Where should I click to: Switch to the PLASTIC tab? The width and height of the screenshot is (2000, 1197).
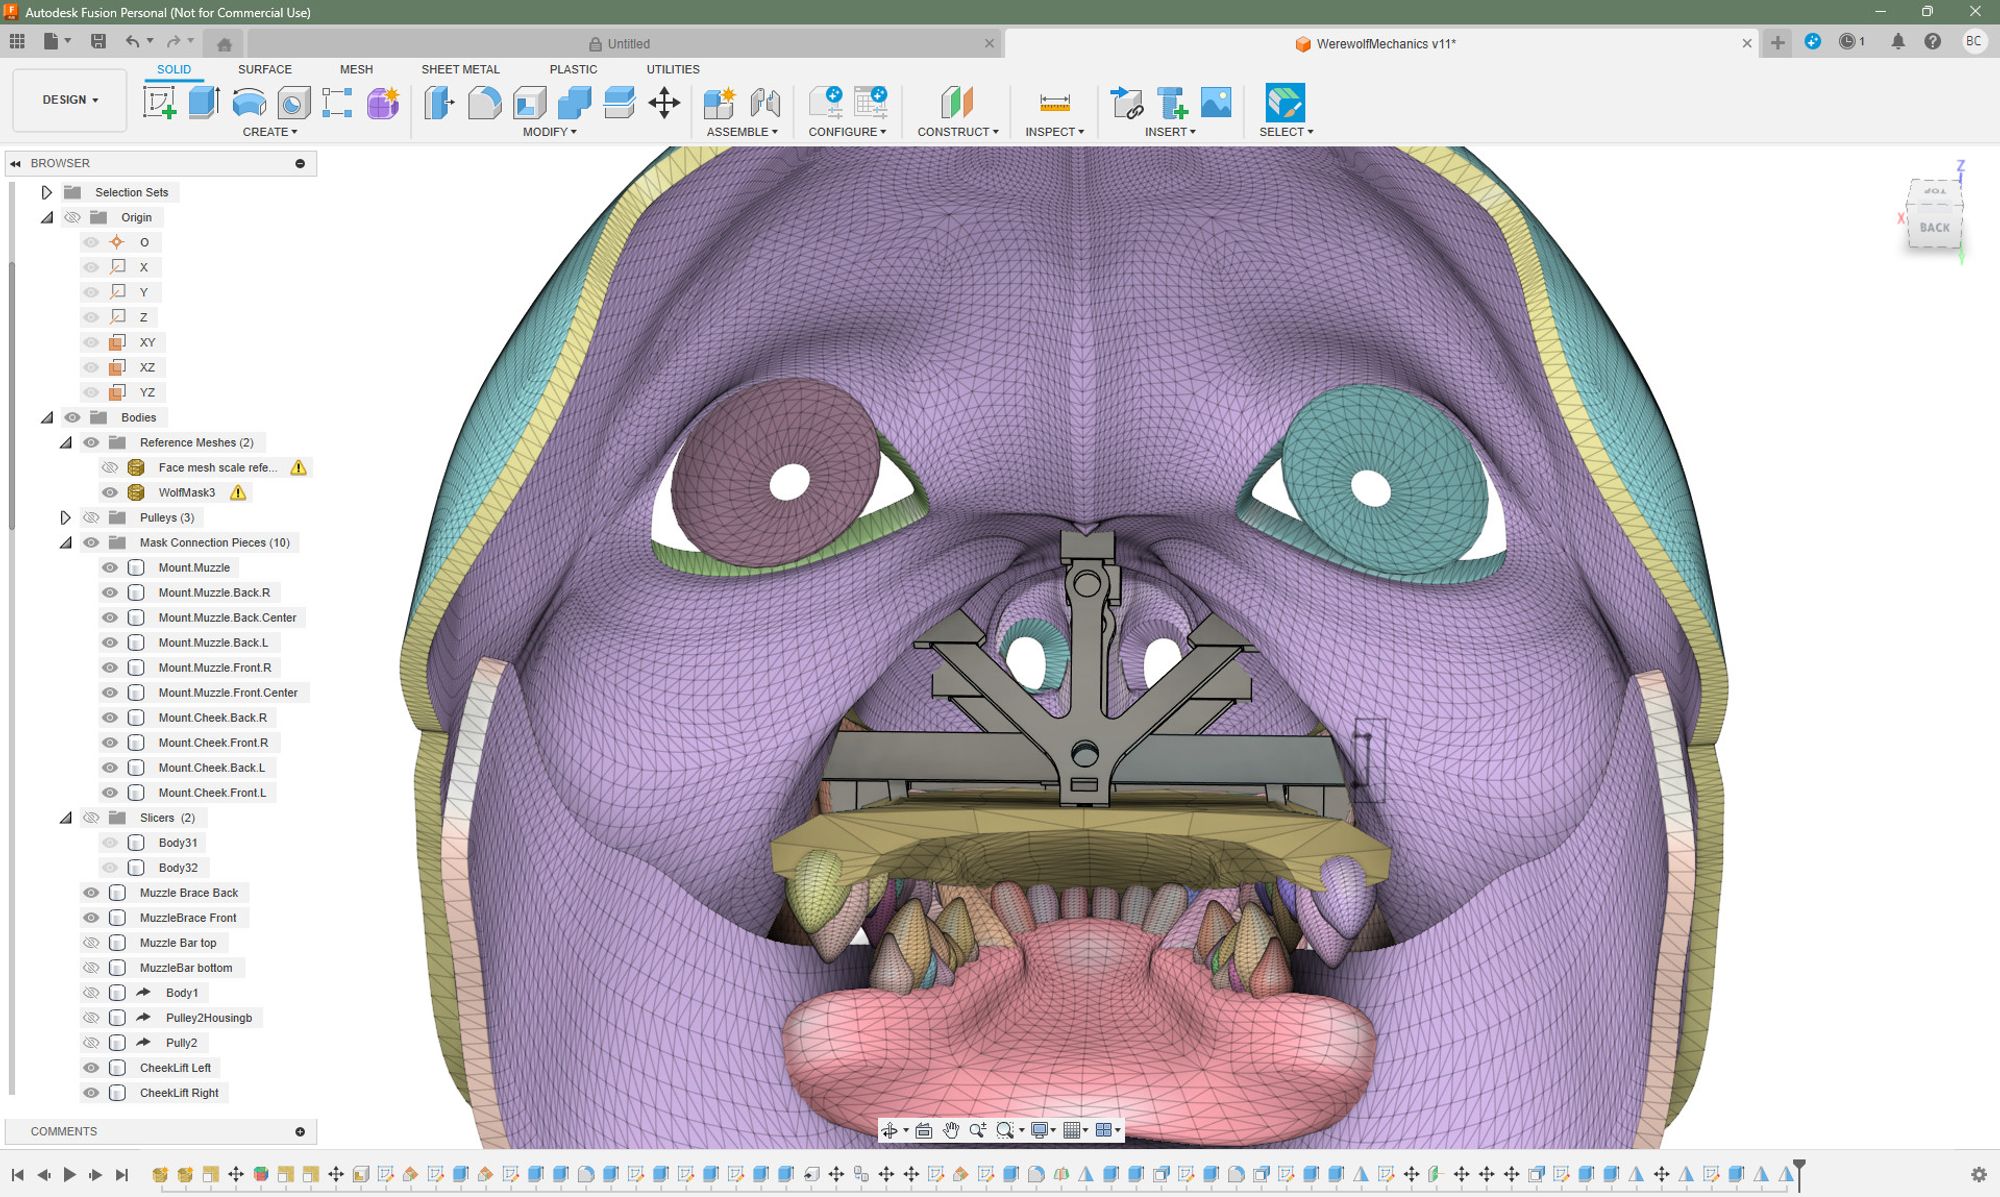coord(573,69)
